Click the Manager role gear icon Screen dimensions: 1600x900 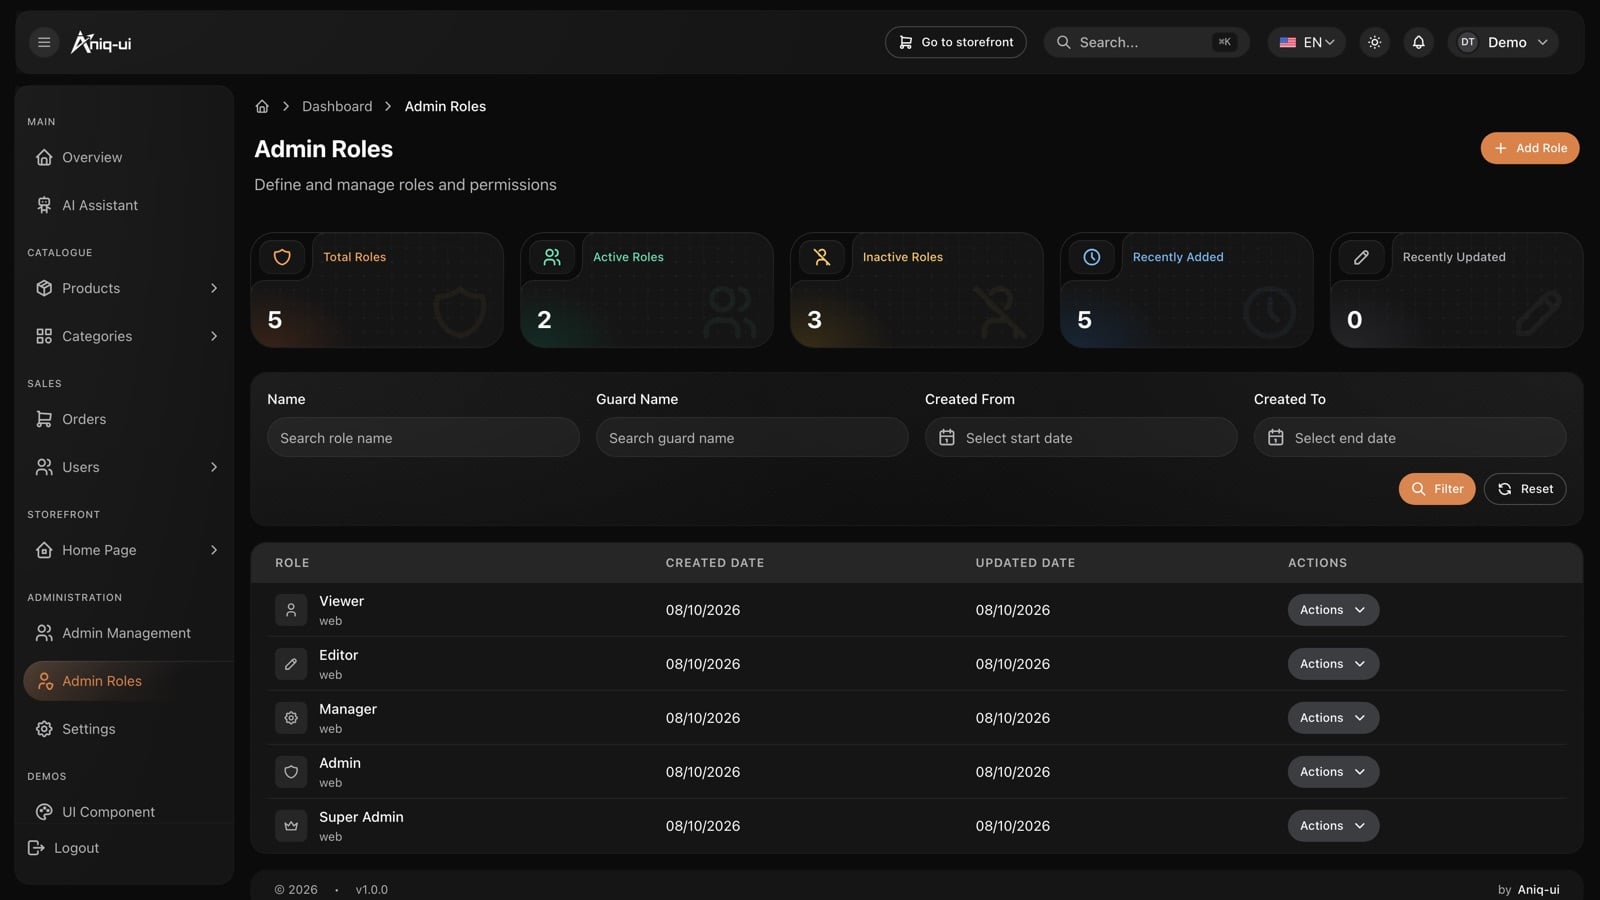click(291, 718)
